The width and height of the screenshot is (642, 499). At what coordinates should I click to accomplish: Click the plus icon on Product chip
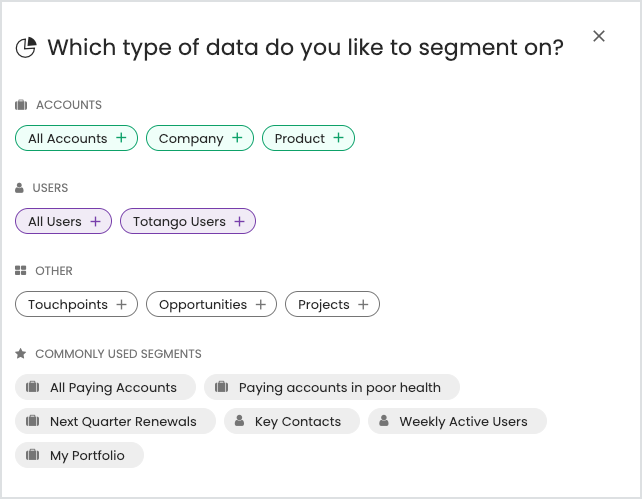click(x=339, y=138)
